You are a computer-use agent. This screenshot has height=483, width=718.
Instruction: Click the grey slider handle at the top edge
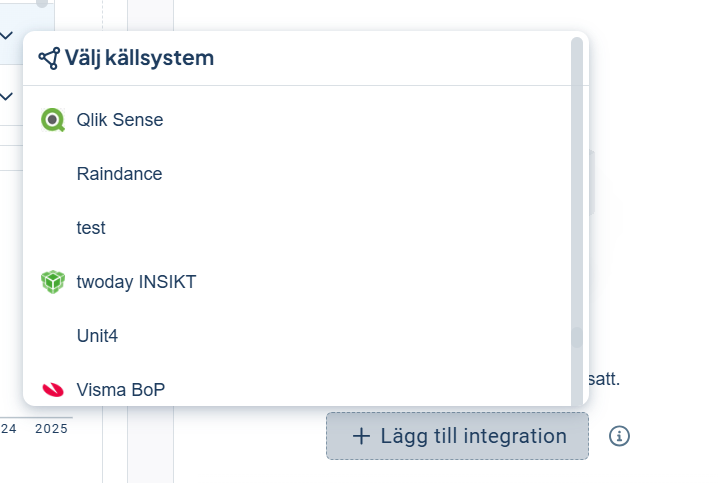[41, 3]
